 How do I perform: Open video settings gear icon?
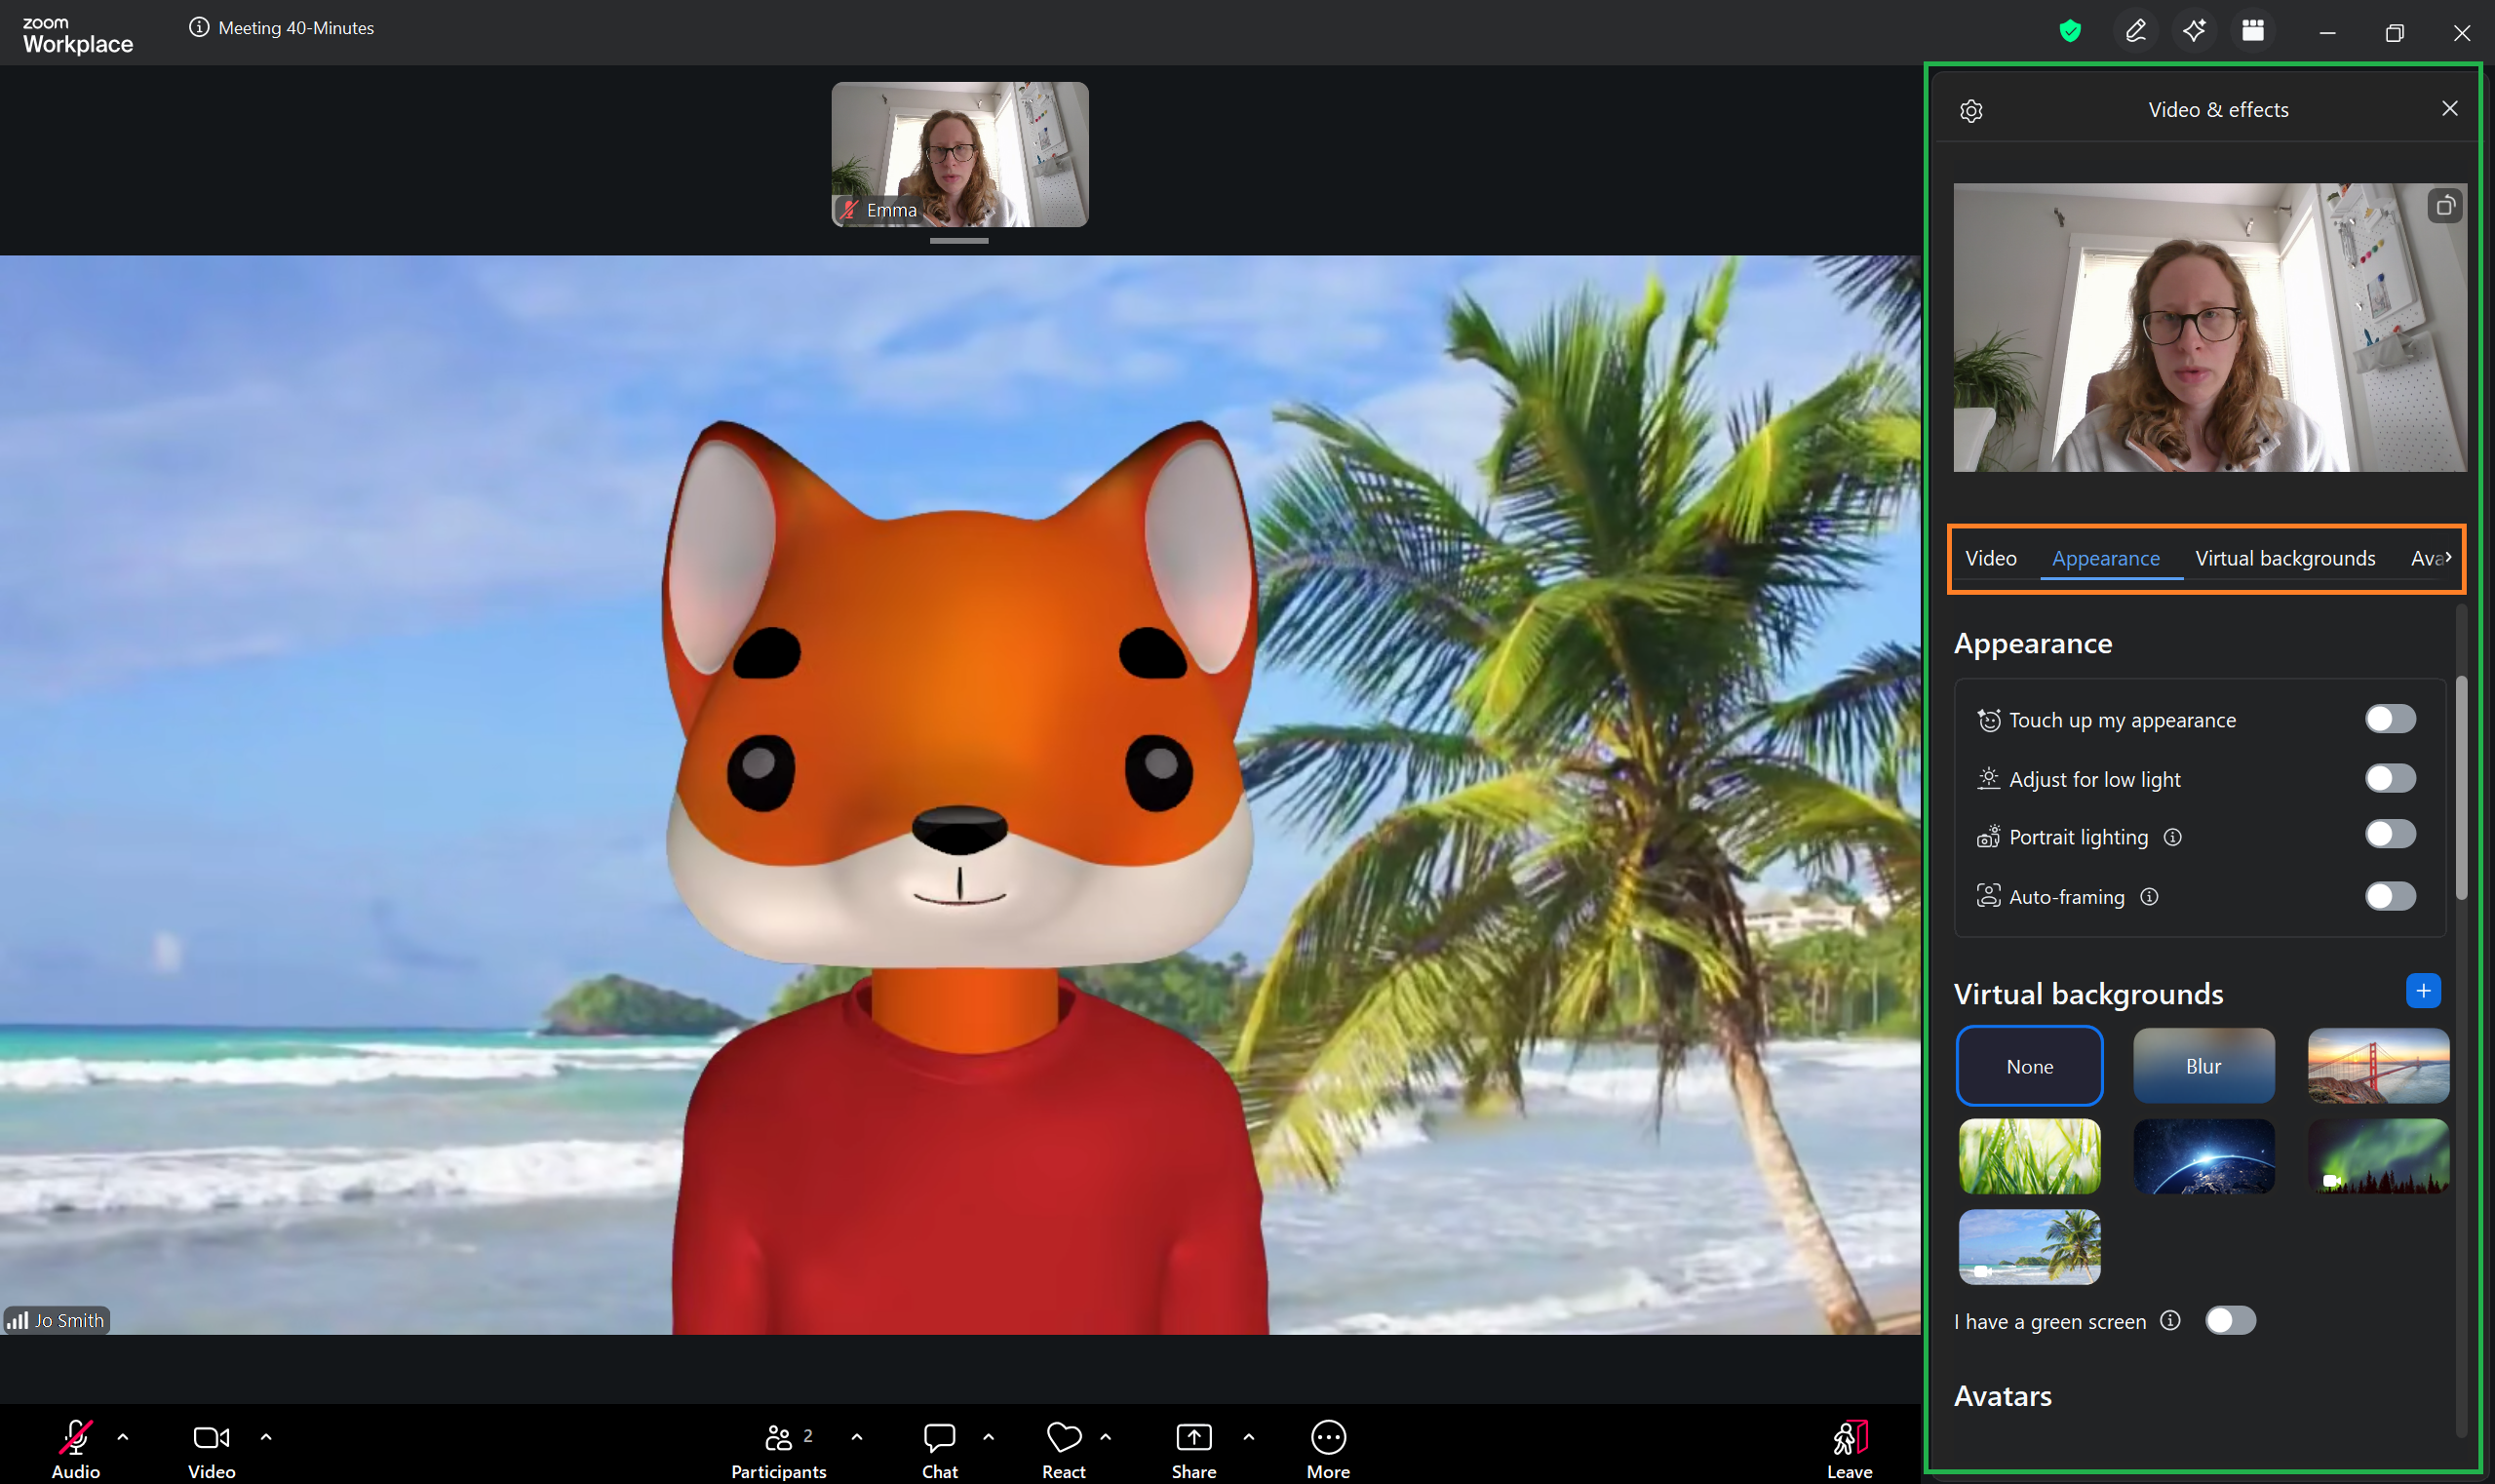[x=1971, y=110]
